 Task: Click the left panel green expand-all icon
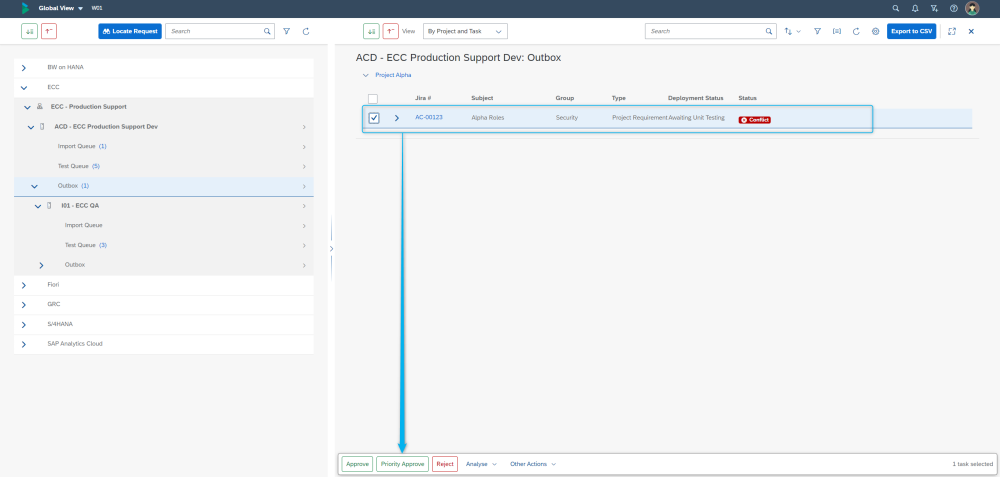click(x=29, y=31)
